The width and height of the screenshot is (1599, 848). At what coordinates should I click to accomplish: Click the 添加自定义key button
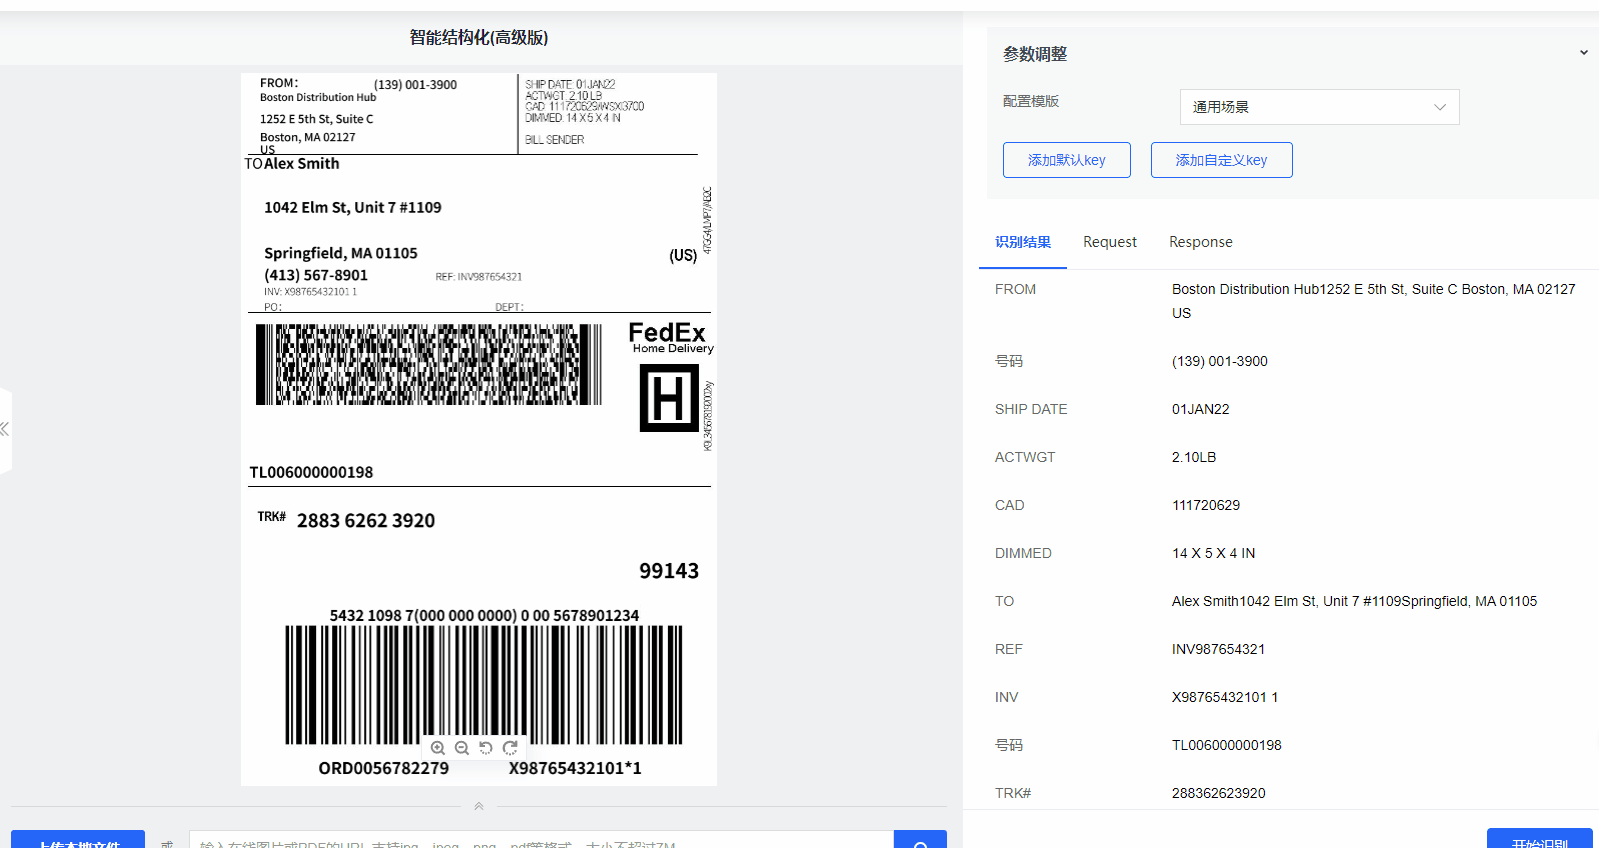click(x=1221, y=160)
